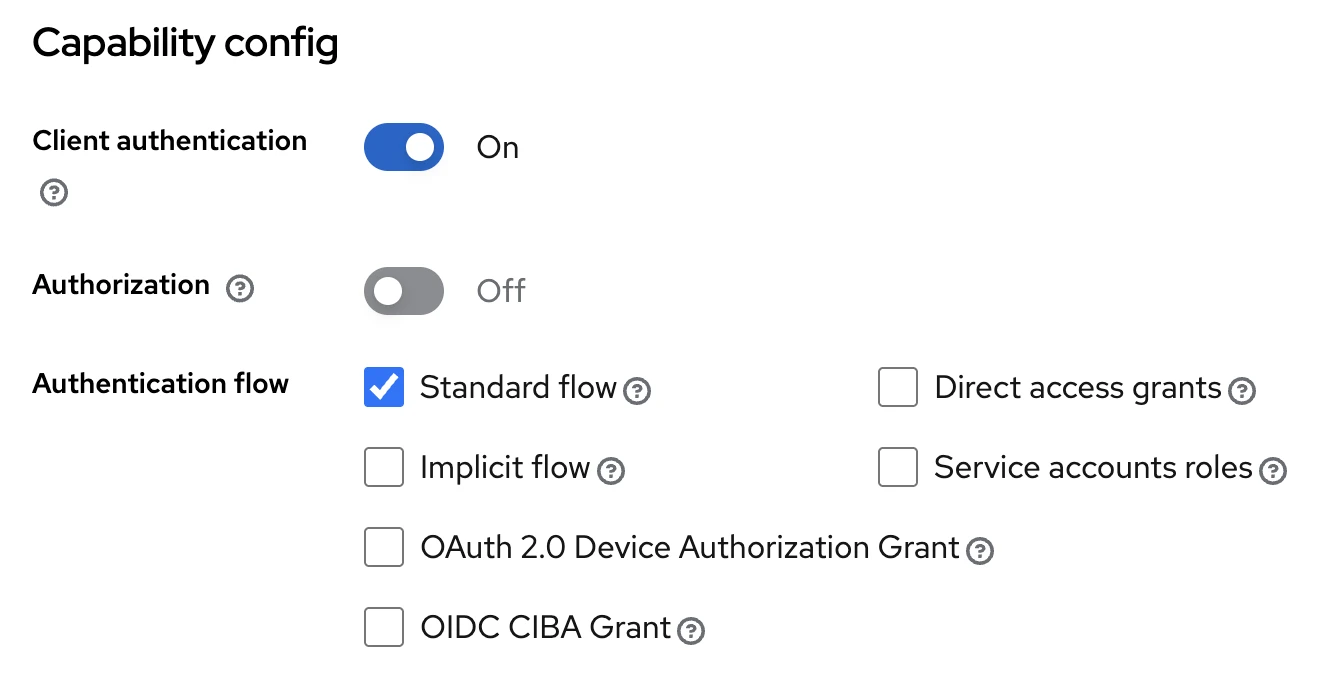Click the Direct access grants label text
The height and width of the screenshot is (688, 1328).
point(1074,388)
